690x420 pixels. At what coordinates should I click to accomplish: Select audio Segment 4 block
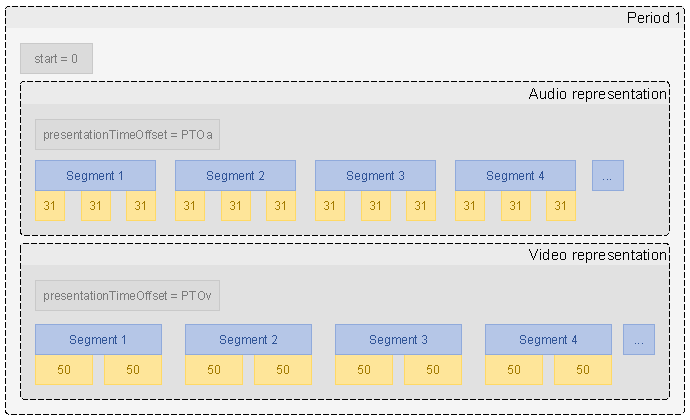(x=515, y=176)
